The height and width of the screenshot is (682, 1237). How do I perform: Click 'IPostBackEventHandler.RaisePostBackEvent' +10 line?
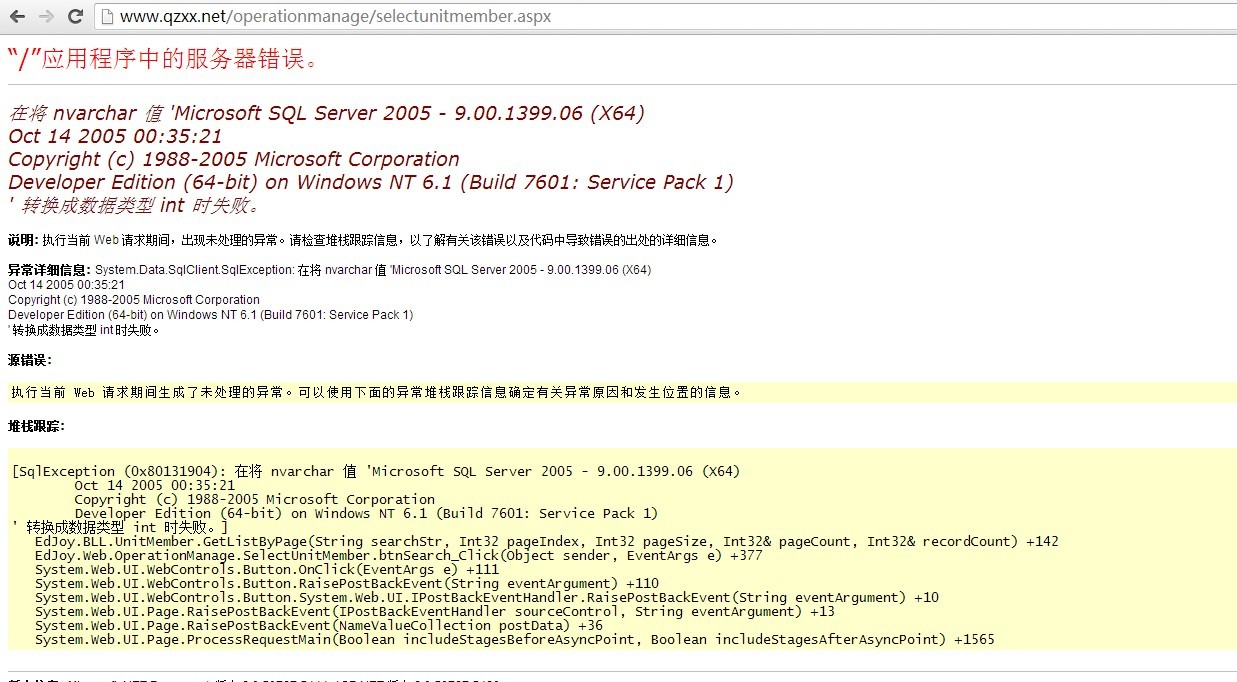486,597
